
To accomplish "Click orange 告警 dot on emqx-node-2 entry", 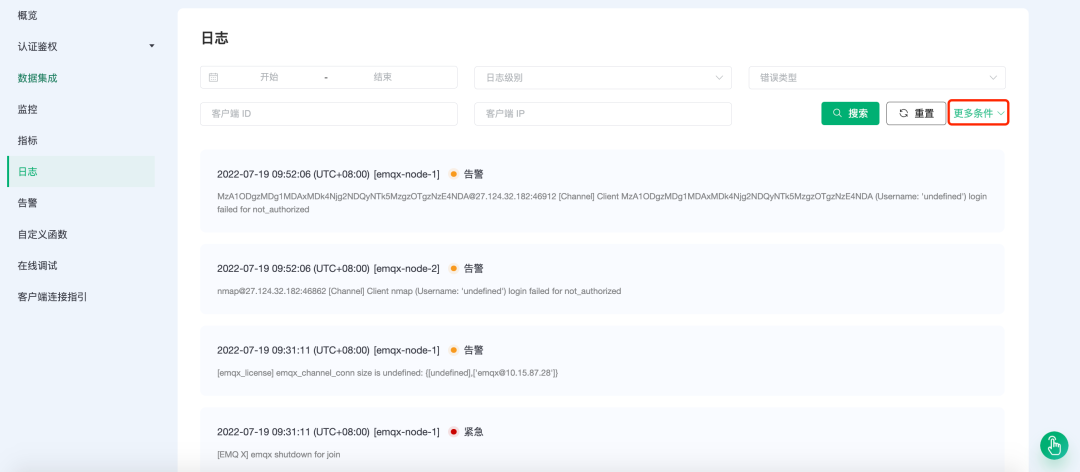I will click(453, 269).
